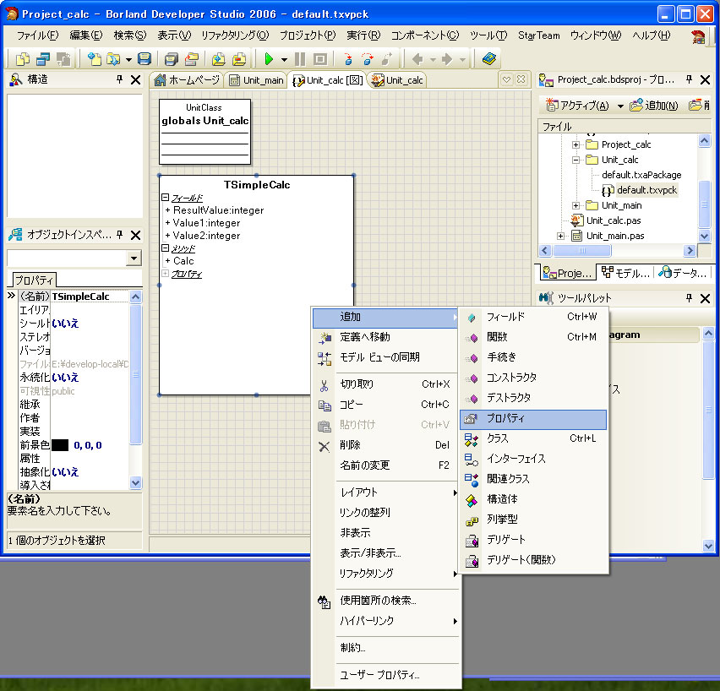Viewport: 720px width, 691px height.
Task: Switch to the ホームページ tab
Action: [x=187, y=80]
